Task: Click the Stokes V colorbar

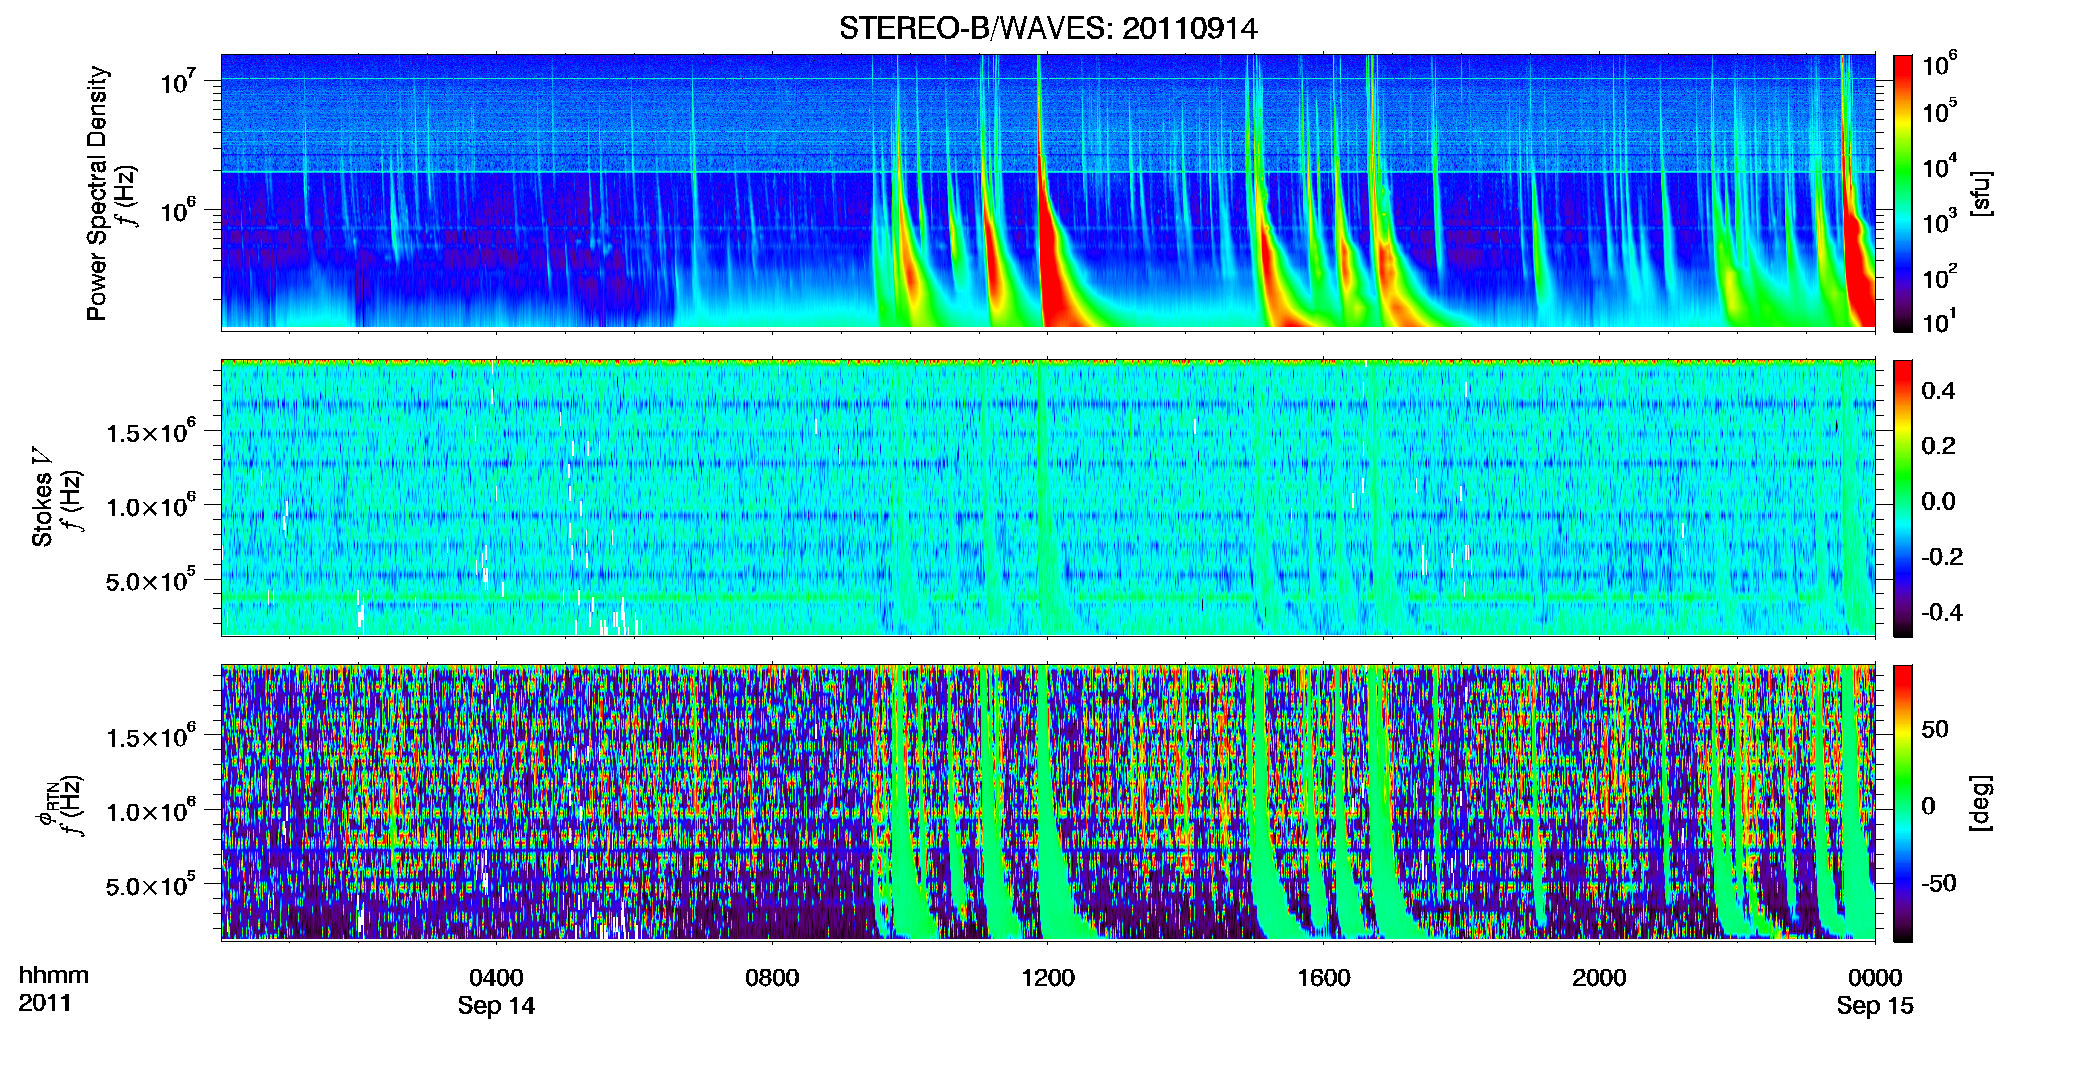Action: (1903, 498)
